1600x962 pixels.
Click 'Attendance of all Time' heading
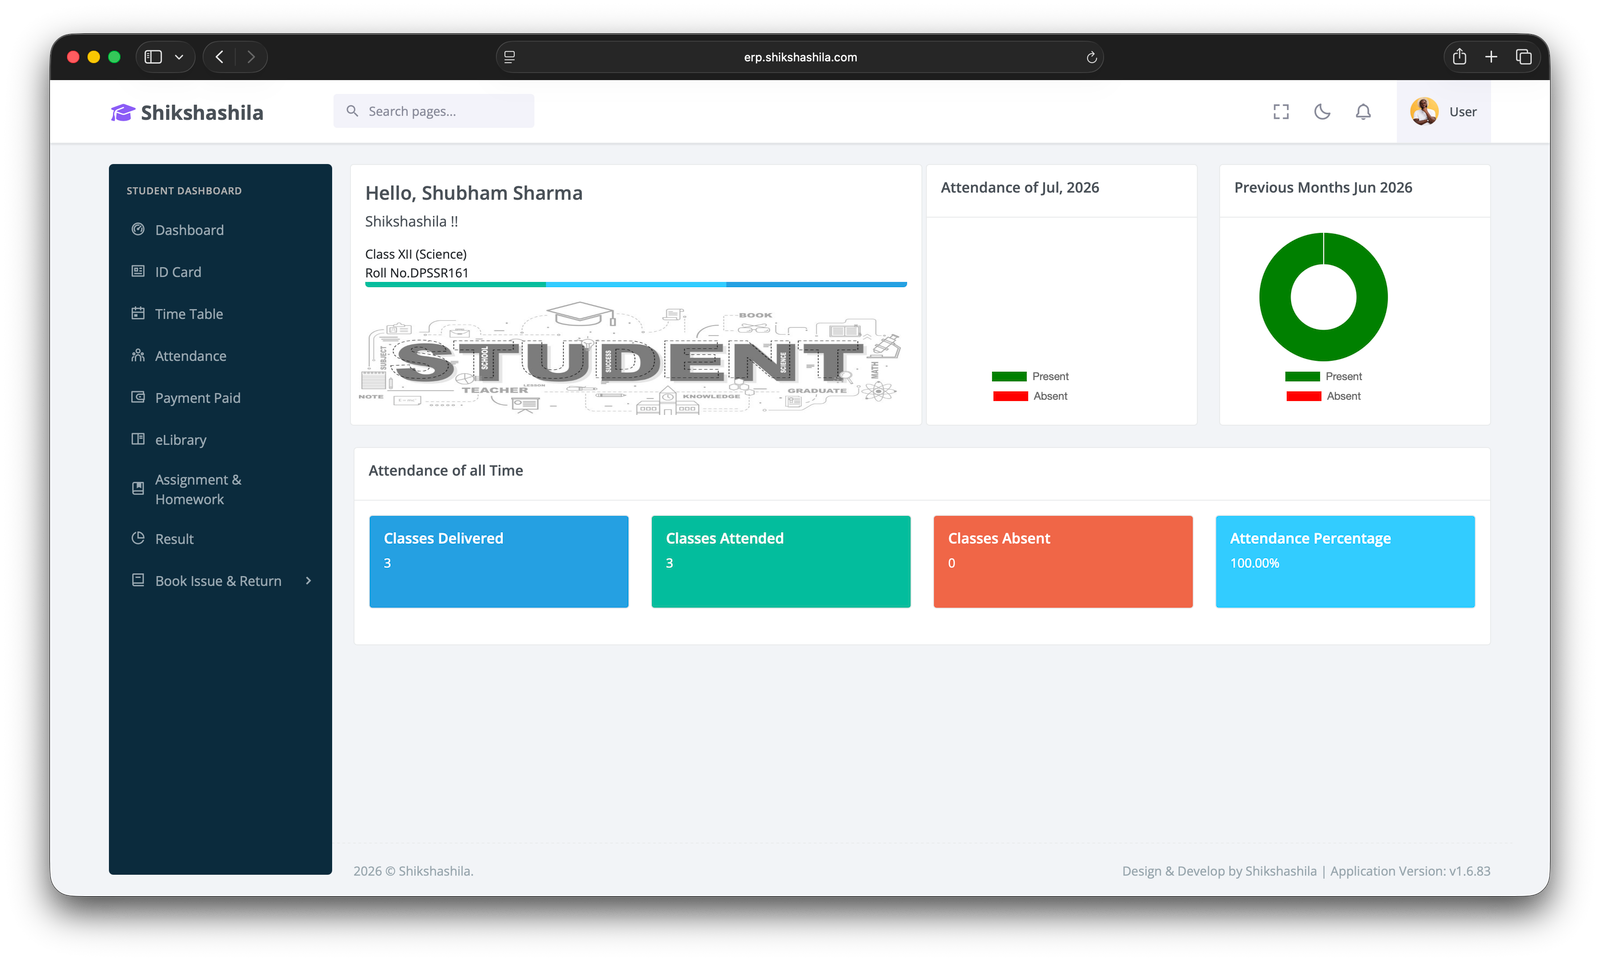[x=446, y=471]
